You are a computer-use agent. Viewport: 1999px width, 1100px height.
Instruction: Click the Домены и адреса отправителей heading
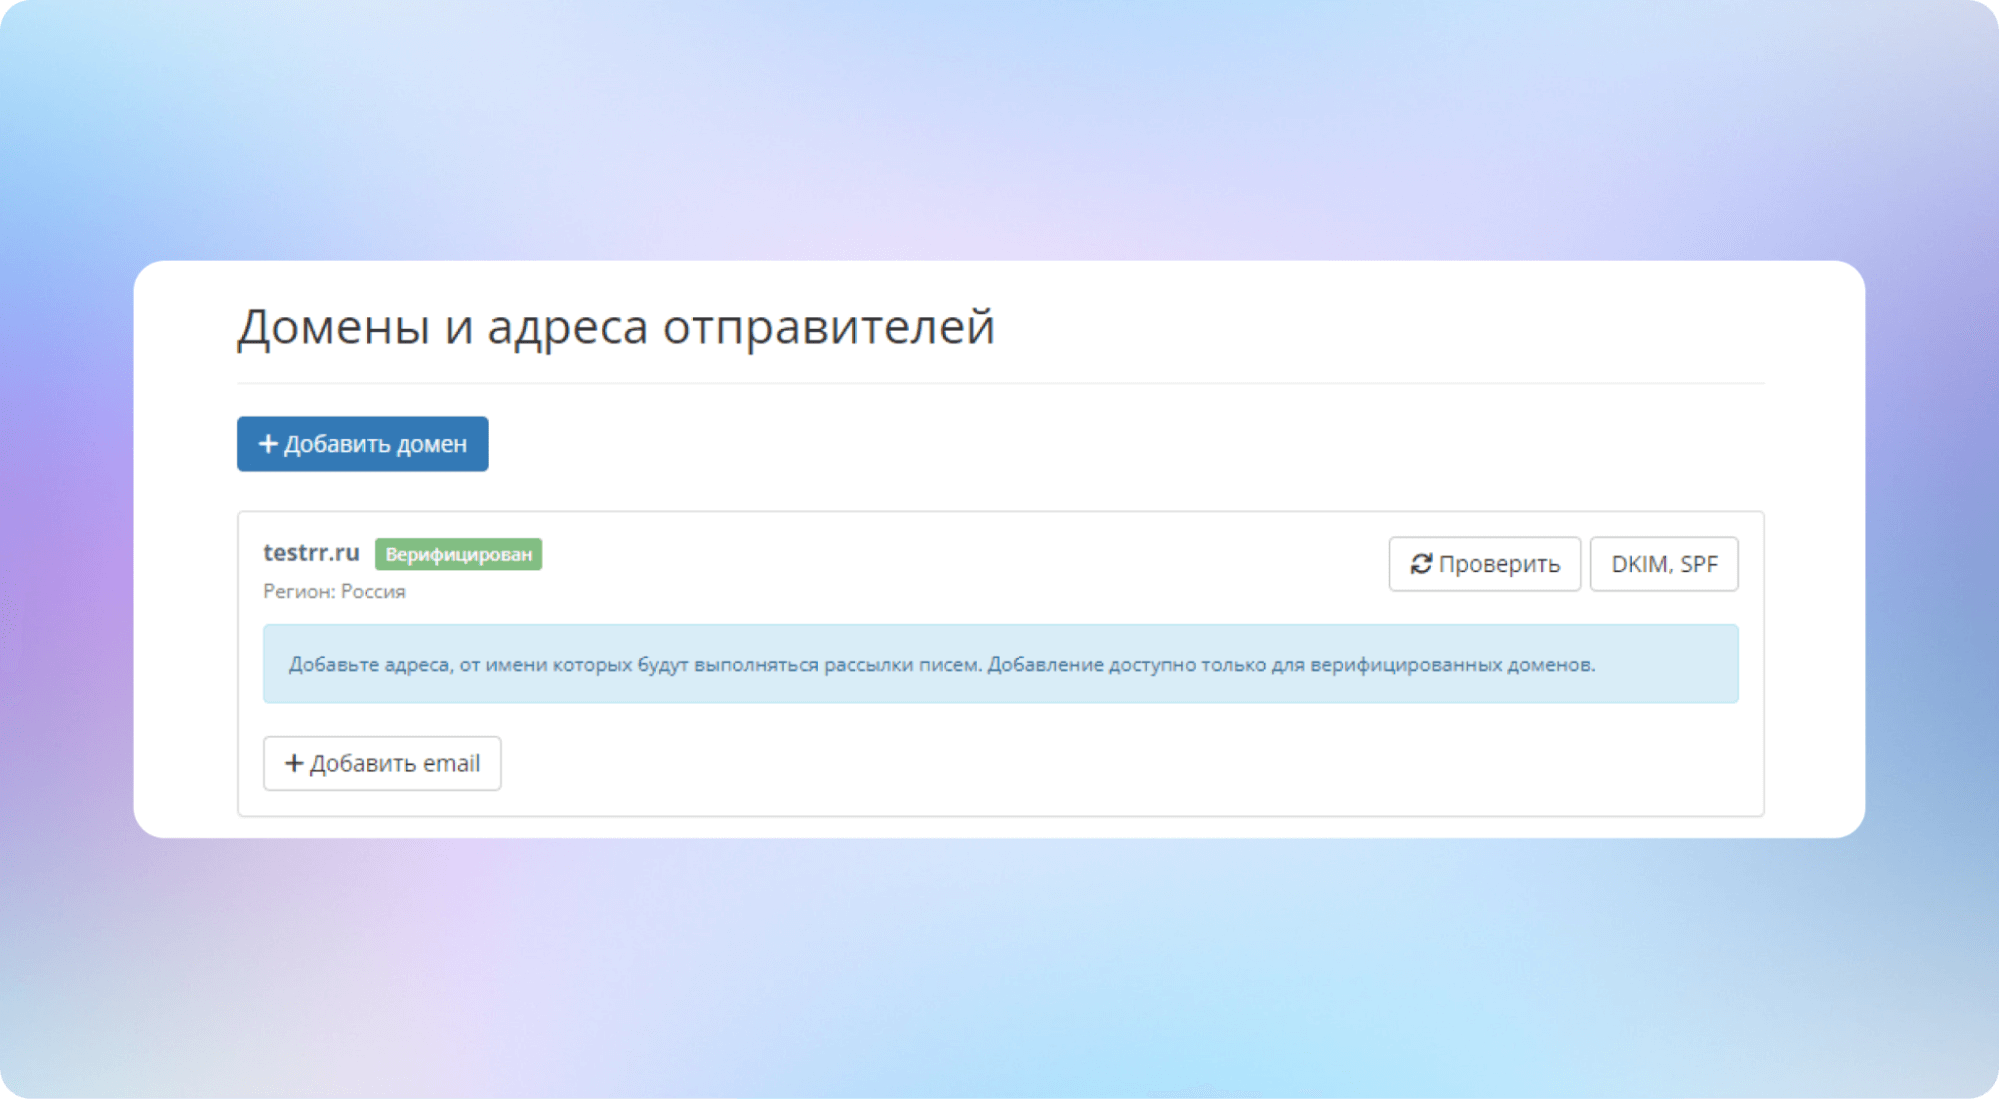point(615,326)
